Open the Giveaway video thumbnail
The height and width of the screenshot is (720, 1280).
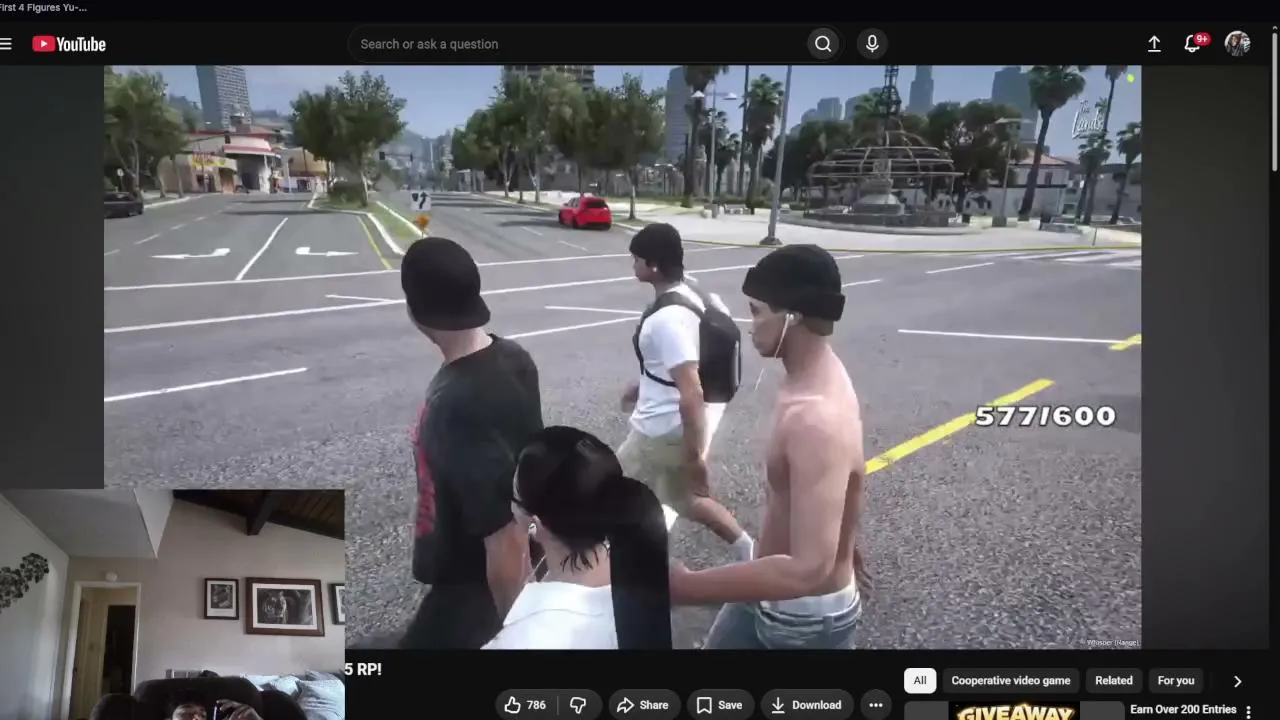point(1014,711)
